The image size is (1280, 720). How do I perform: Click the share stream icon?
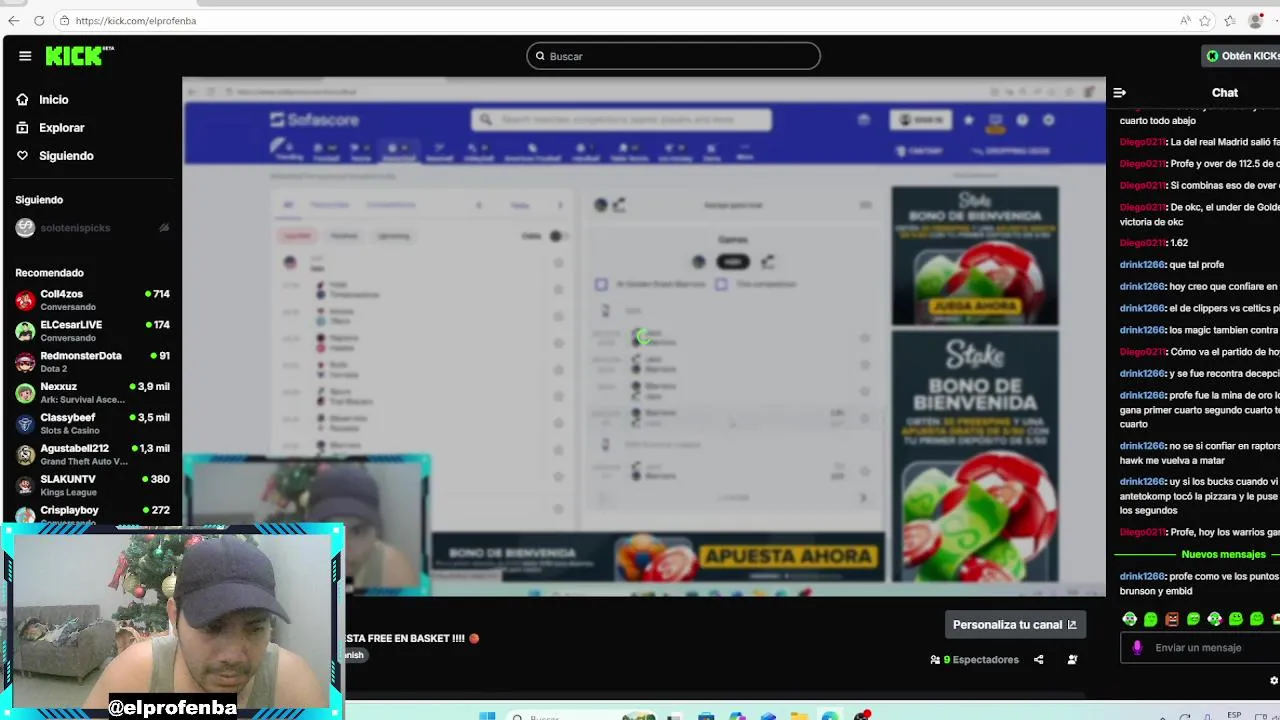(1039, 660)
